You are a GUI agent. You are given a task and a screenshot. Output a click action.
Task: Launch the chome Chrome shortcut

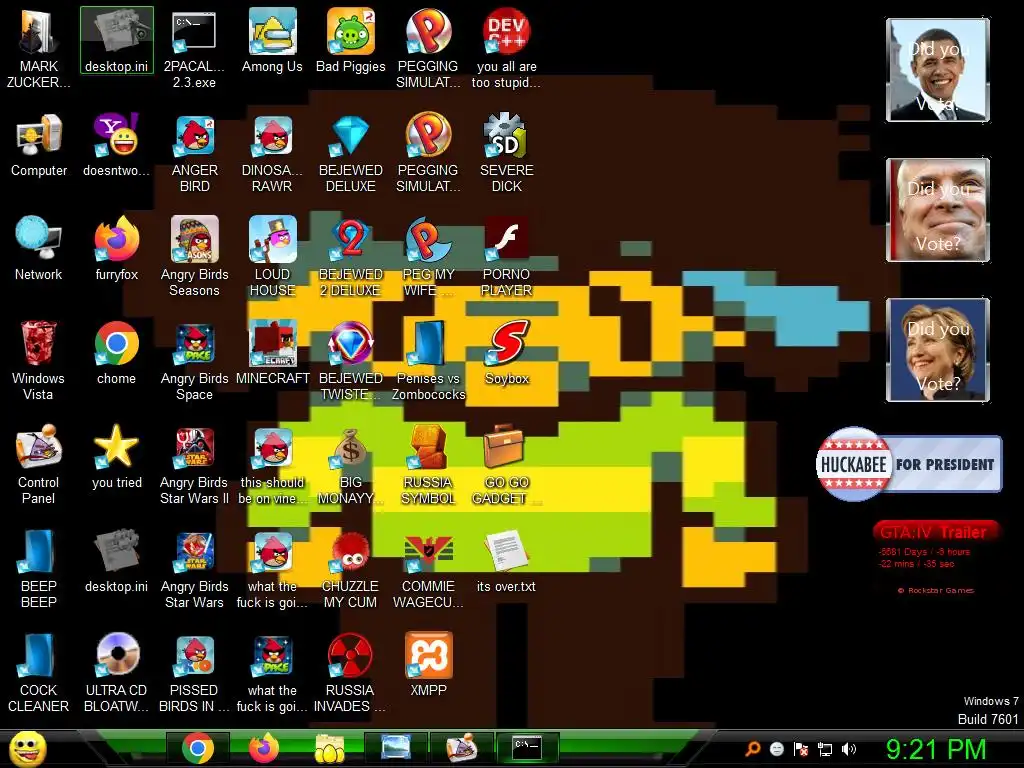116,353
